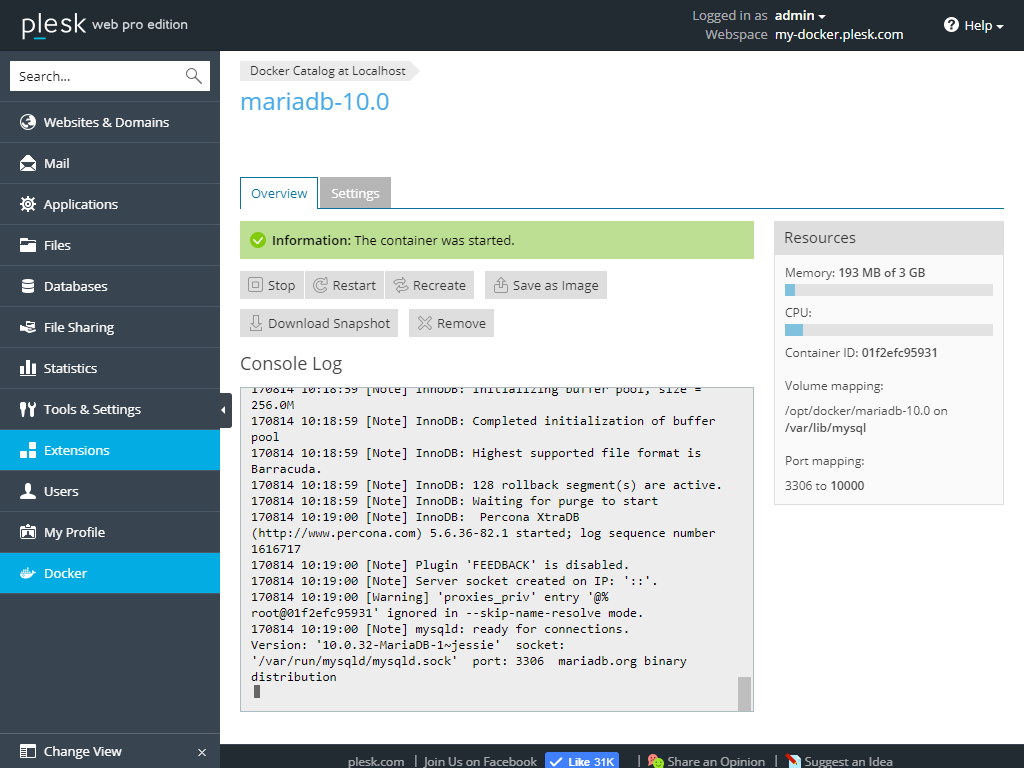Click the Container ID 01f2efc95931 text
Screen dimensions: 1024x768
[x=861, y=353]
